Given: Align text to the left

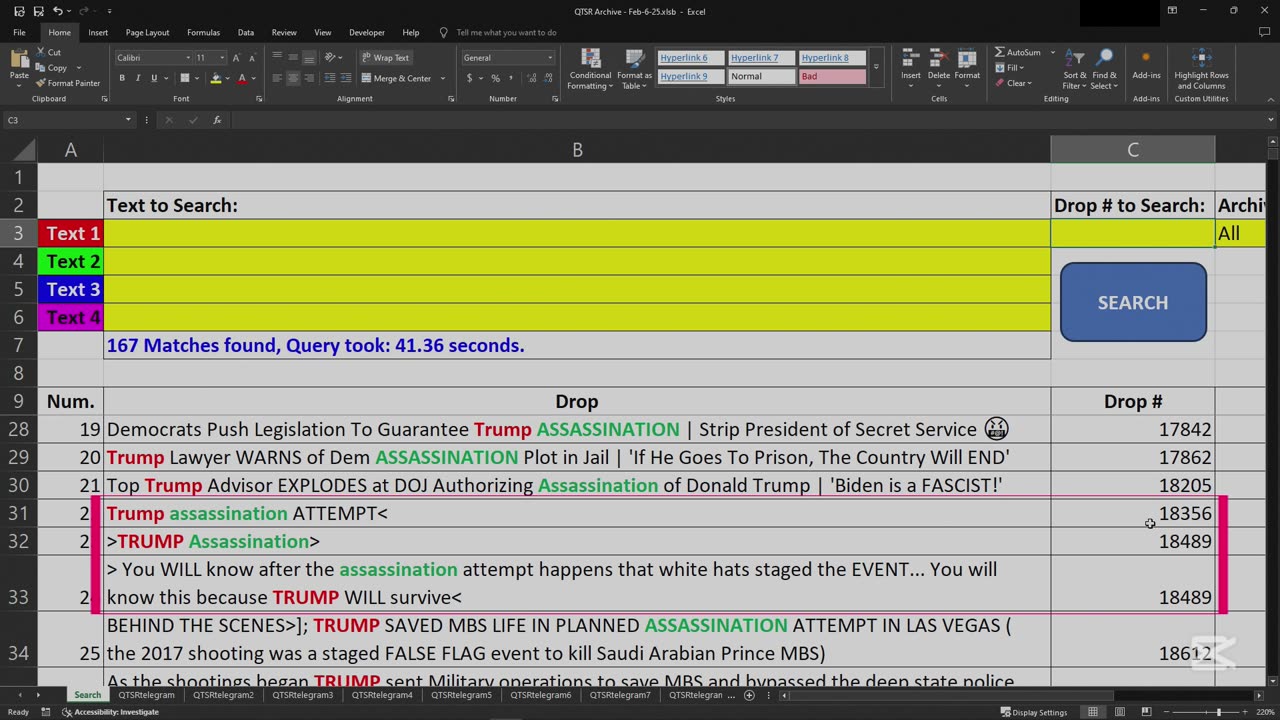Looking at the screenshot, I should [x=277, y=78].
